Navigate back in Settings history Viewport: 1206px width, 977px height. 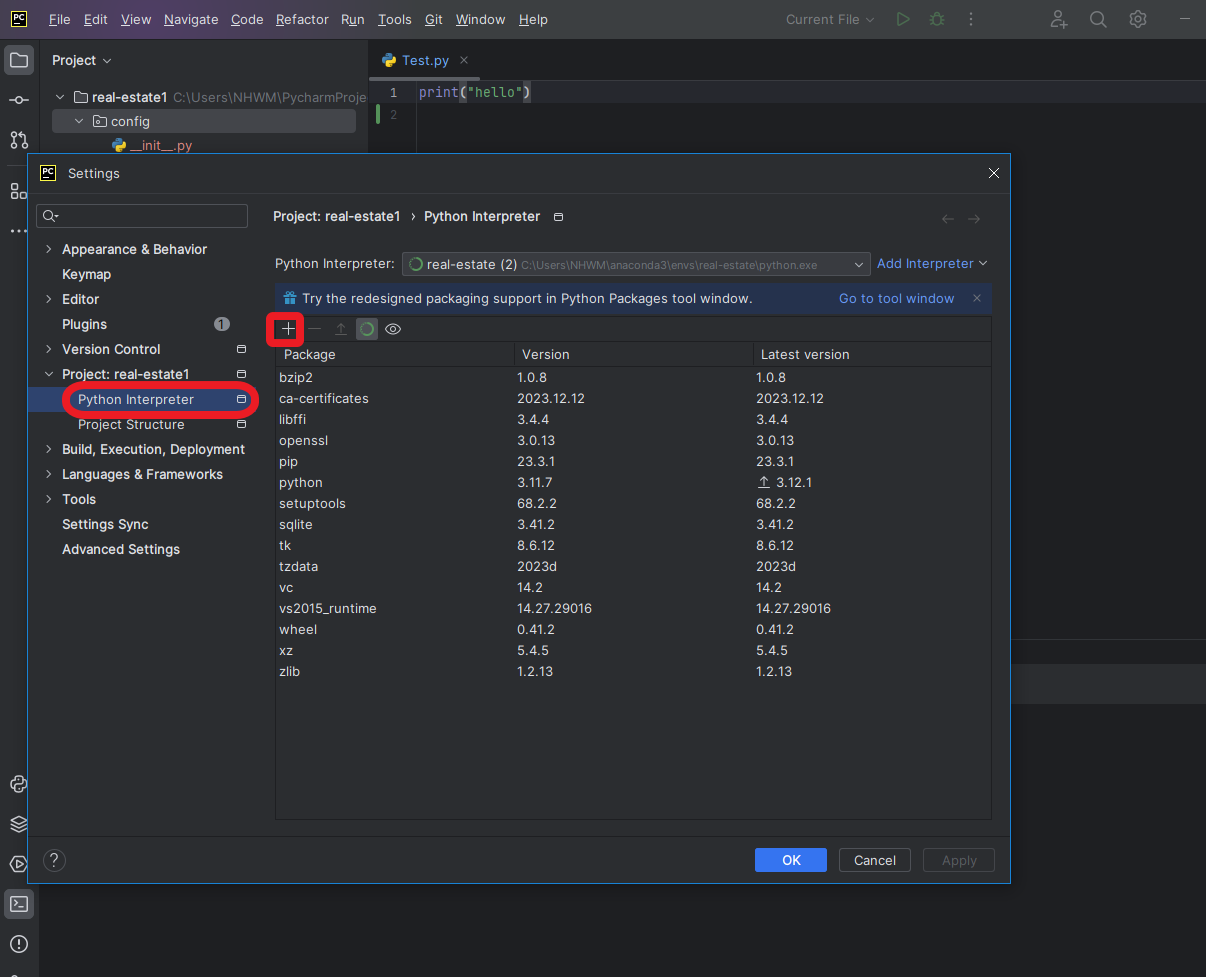pyautogui.click(x=948, y=219)
